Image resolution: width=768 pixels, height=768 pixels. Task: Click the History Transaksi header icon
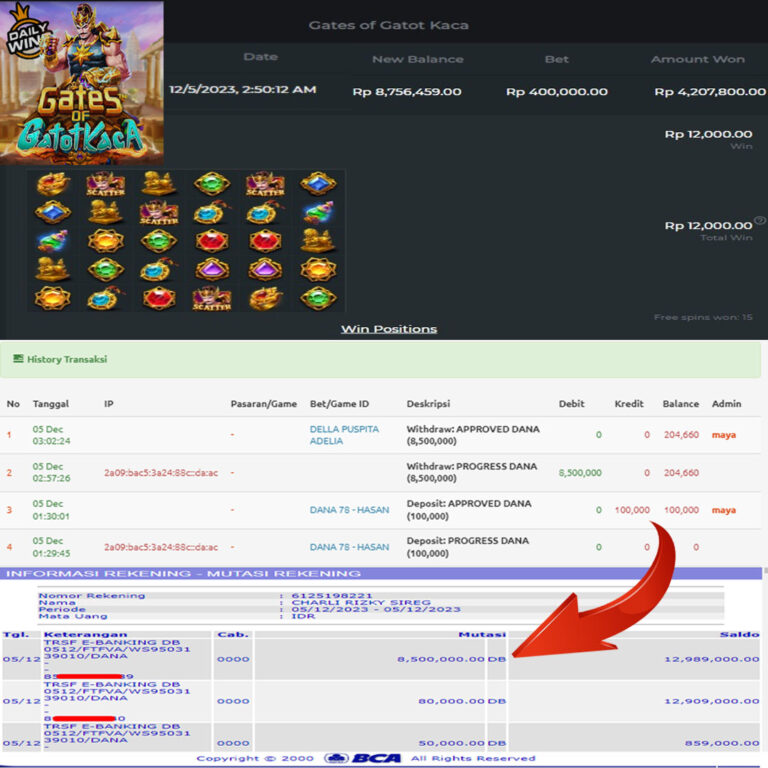[18, 359]
